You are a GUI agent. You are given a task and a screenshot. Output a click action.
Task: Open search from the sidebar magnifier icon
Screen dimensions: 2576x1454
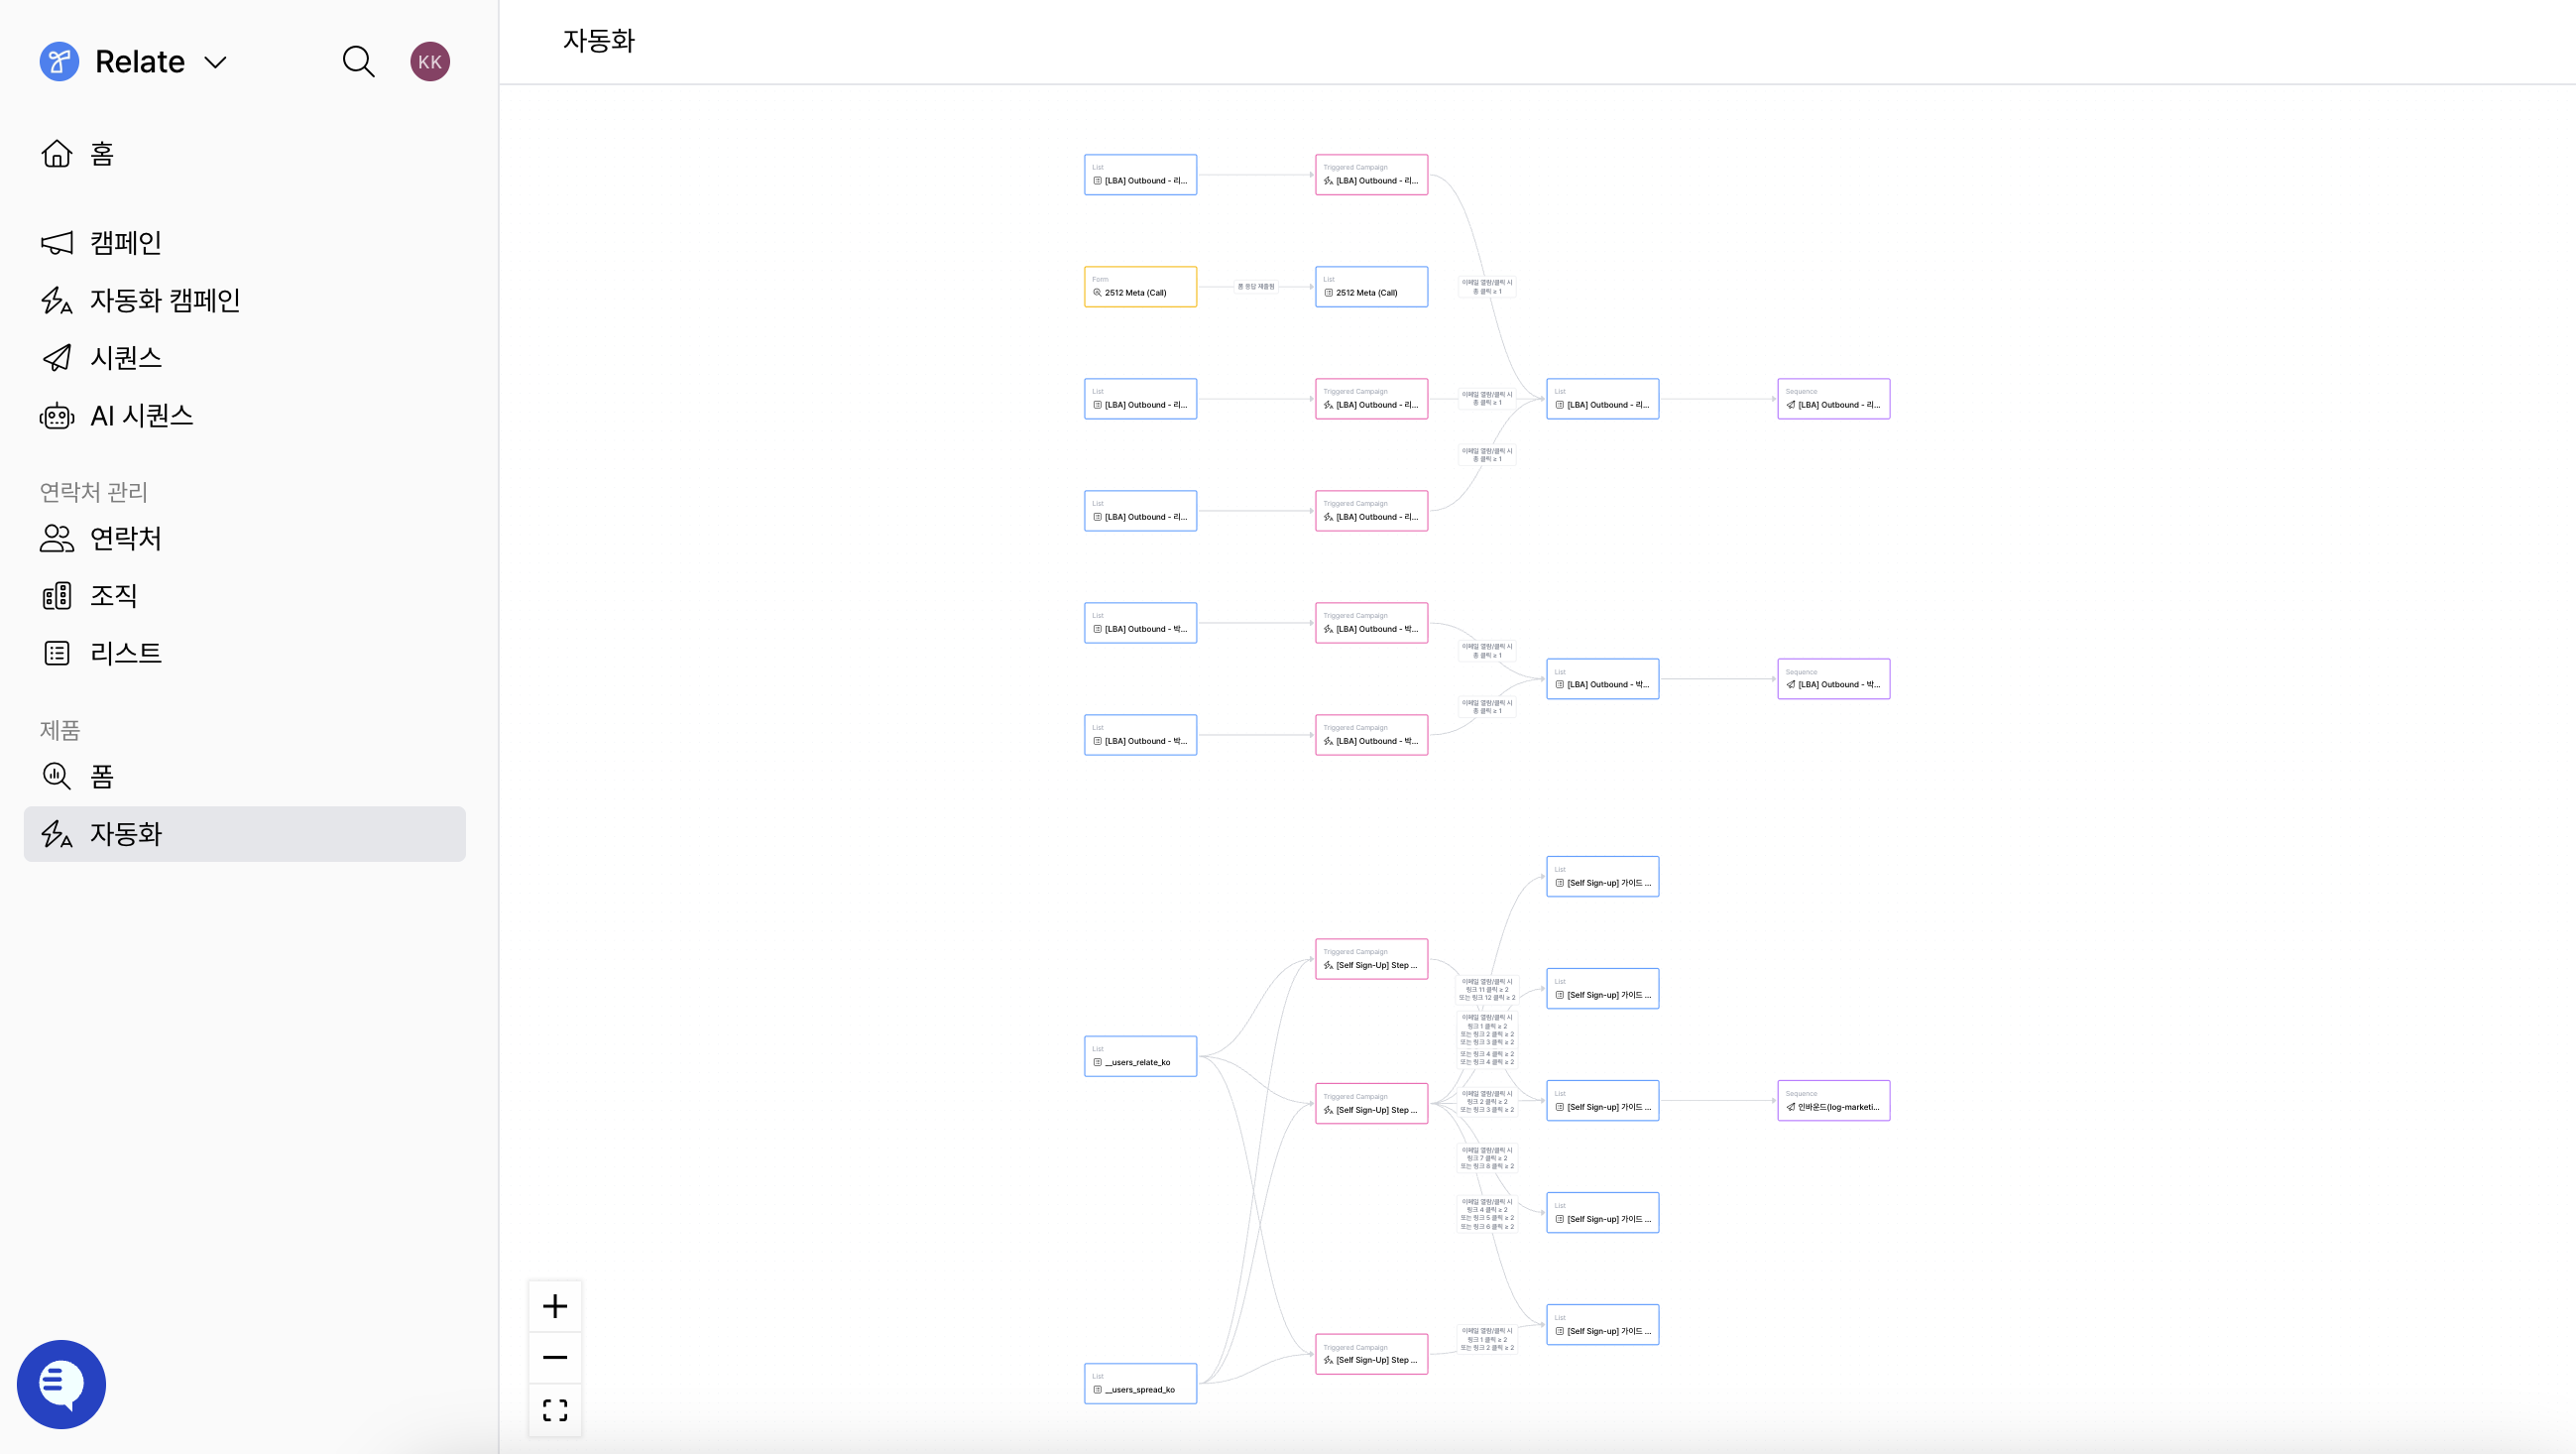click(359, 61)
